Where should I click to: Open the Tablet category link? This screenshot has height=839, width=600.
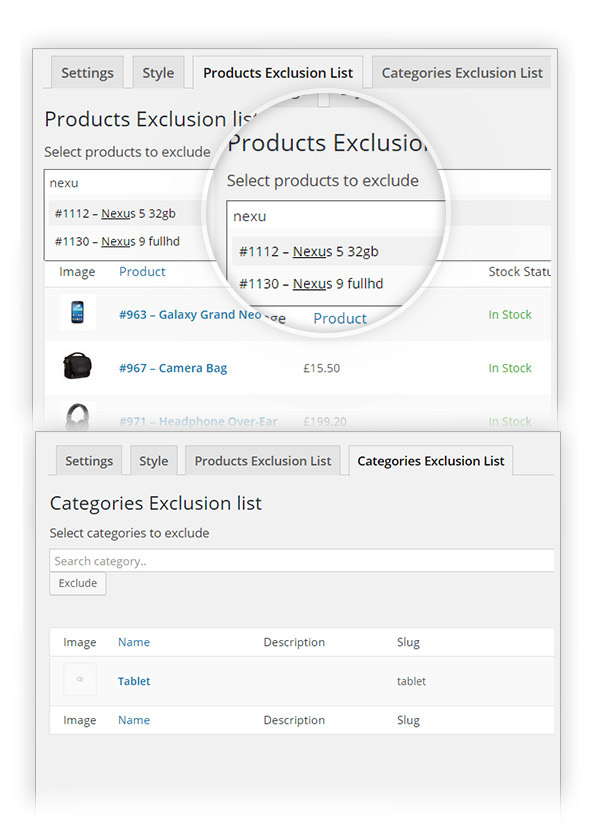tap(134, 681)
